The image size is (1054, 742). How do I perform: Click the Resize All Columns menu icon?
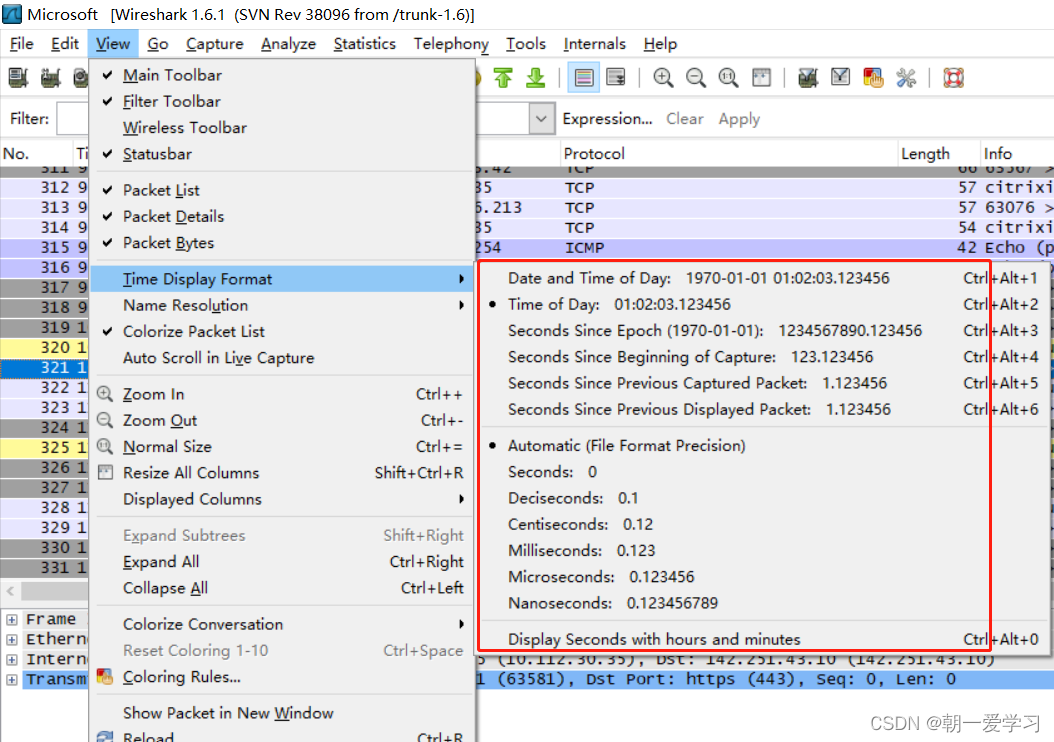105,472
